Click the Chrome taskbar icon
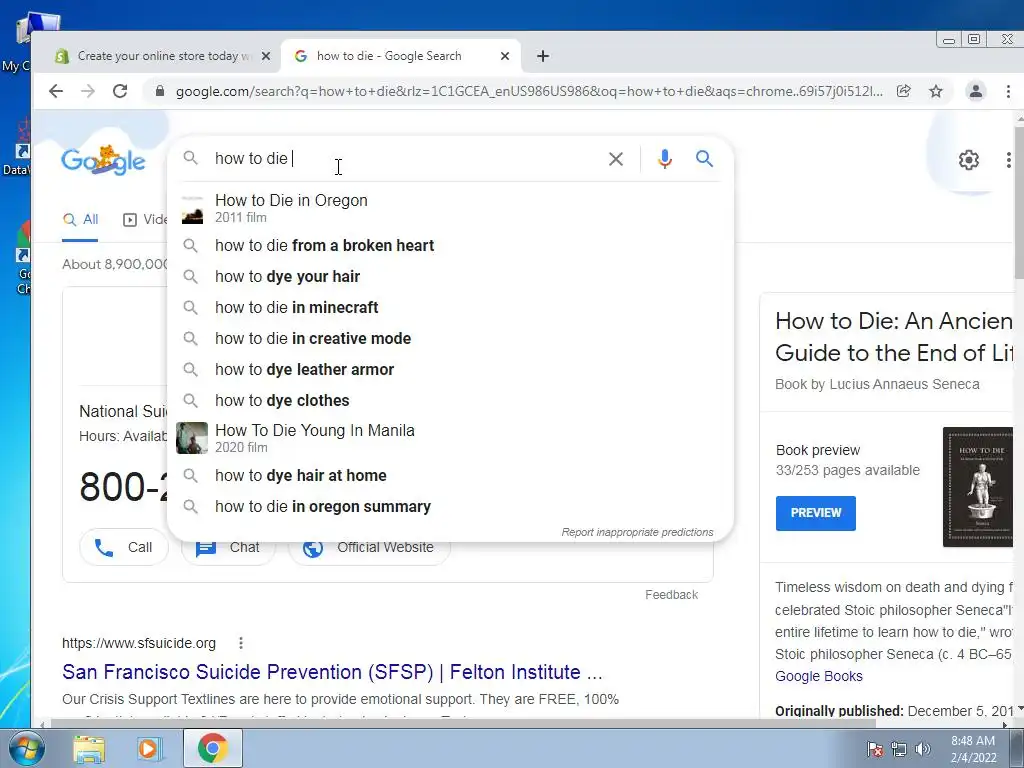This screenshot has height=768, width=1024. pos(213,748)
